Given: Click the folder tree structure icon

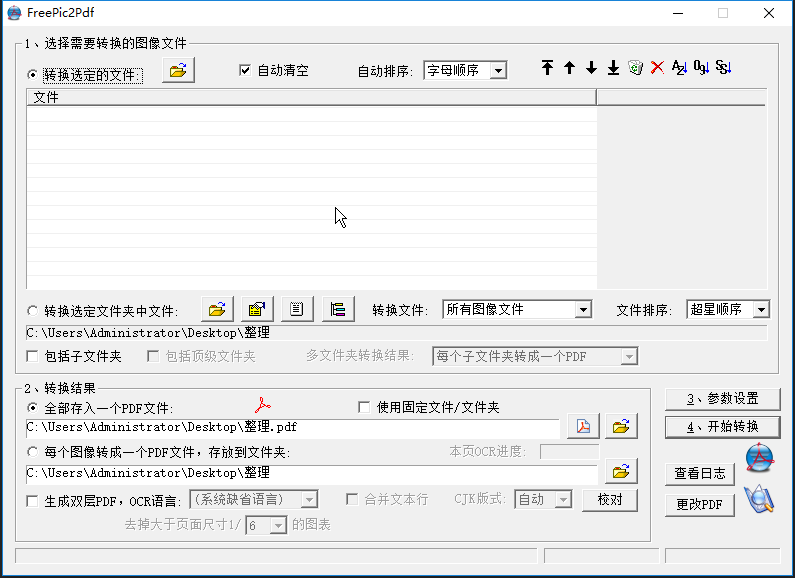Looking at the screenshot, I should coord(338,310).
